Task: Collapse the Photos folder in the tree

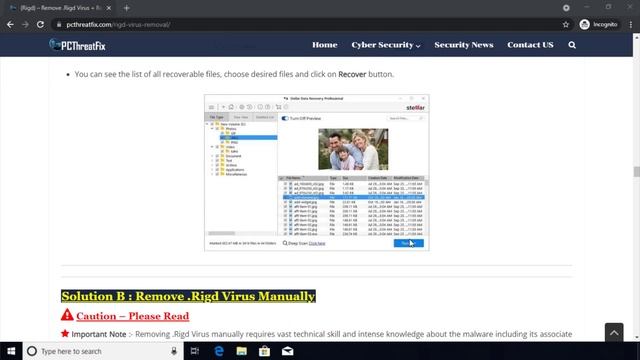Action: click(x=212, y=129)
